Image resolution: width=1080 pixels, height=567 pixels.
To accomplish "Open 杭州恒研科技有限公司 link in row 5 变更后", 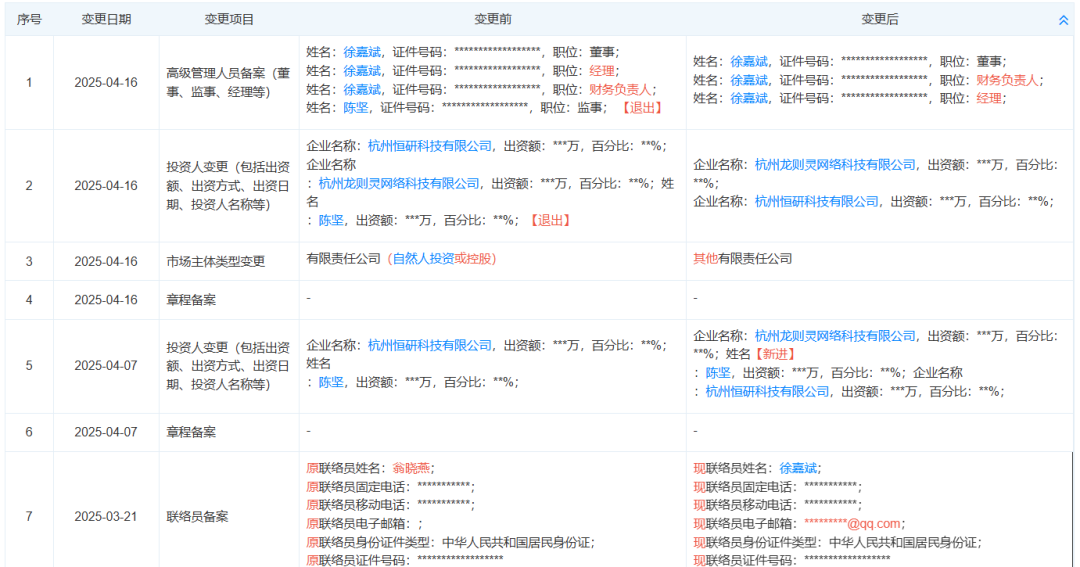I will pos(767,392).
